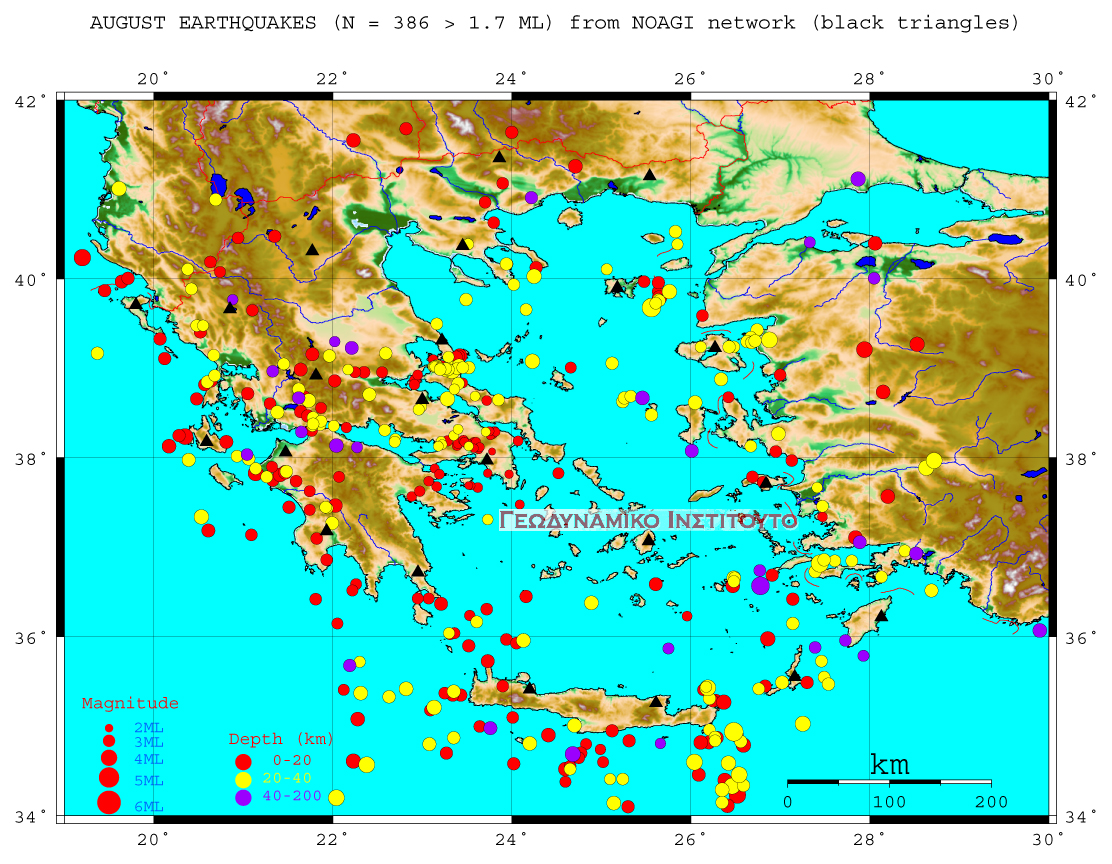
Task: Click the '6ML' legend label
Action: [x=149, y=807]
